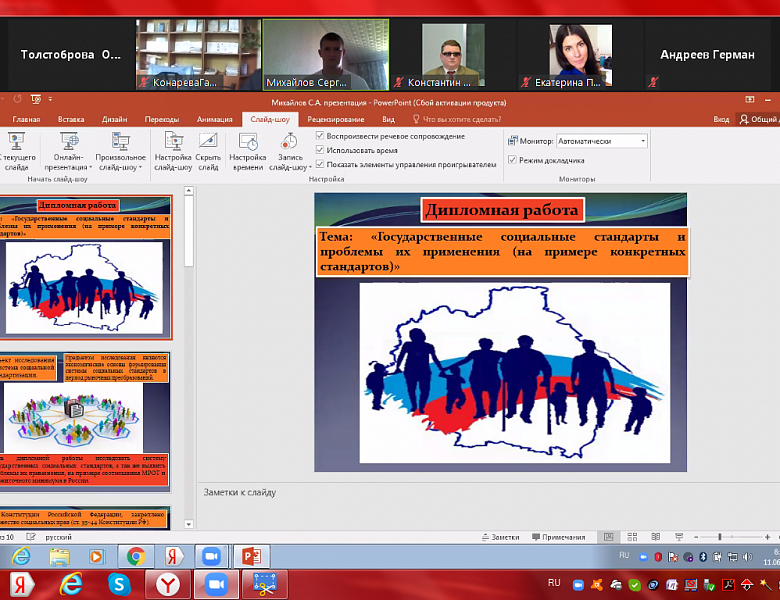Select Михайлов Серг participant video in Zoom
Image resolution: width=780 pixels, height=600 pixels.
[x=325, y=55]
